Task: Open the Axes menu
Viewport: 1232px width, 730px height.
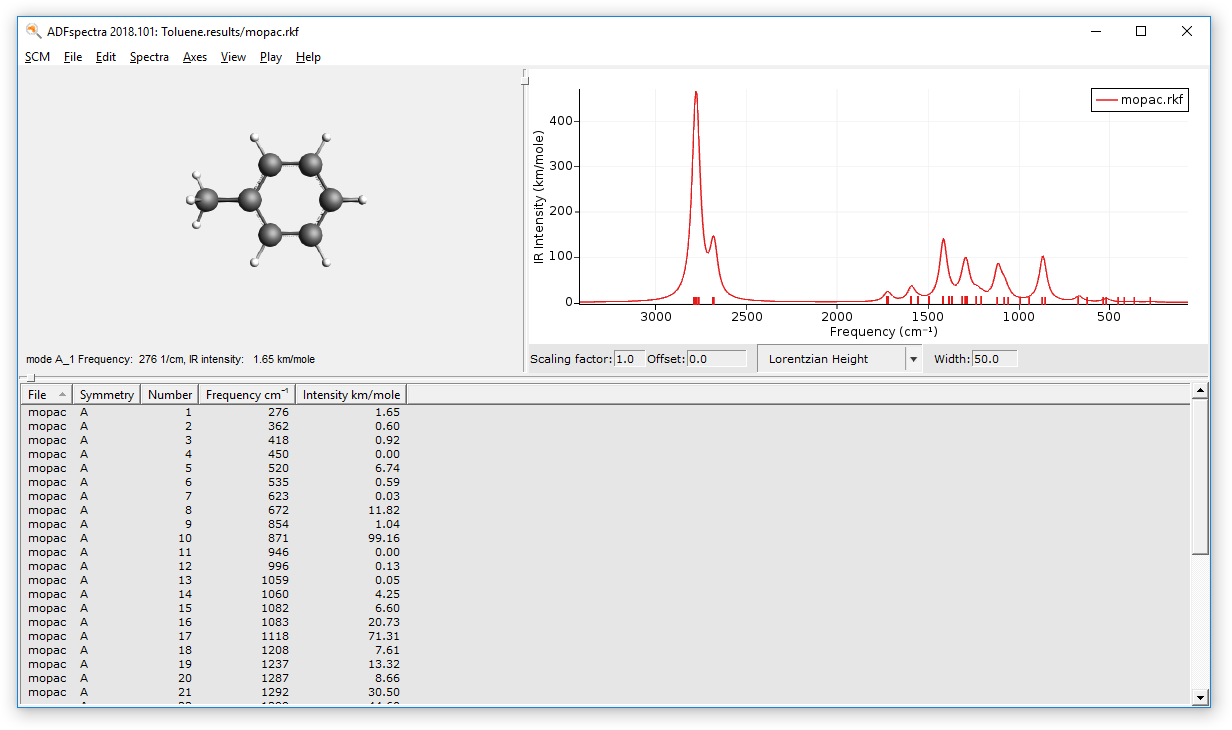Action: 195,57
